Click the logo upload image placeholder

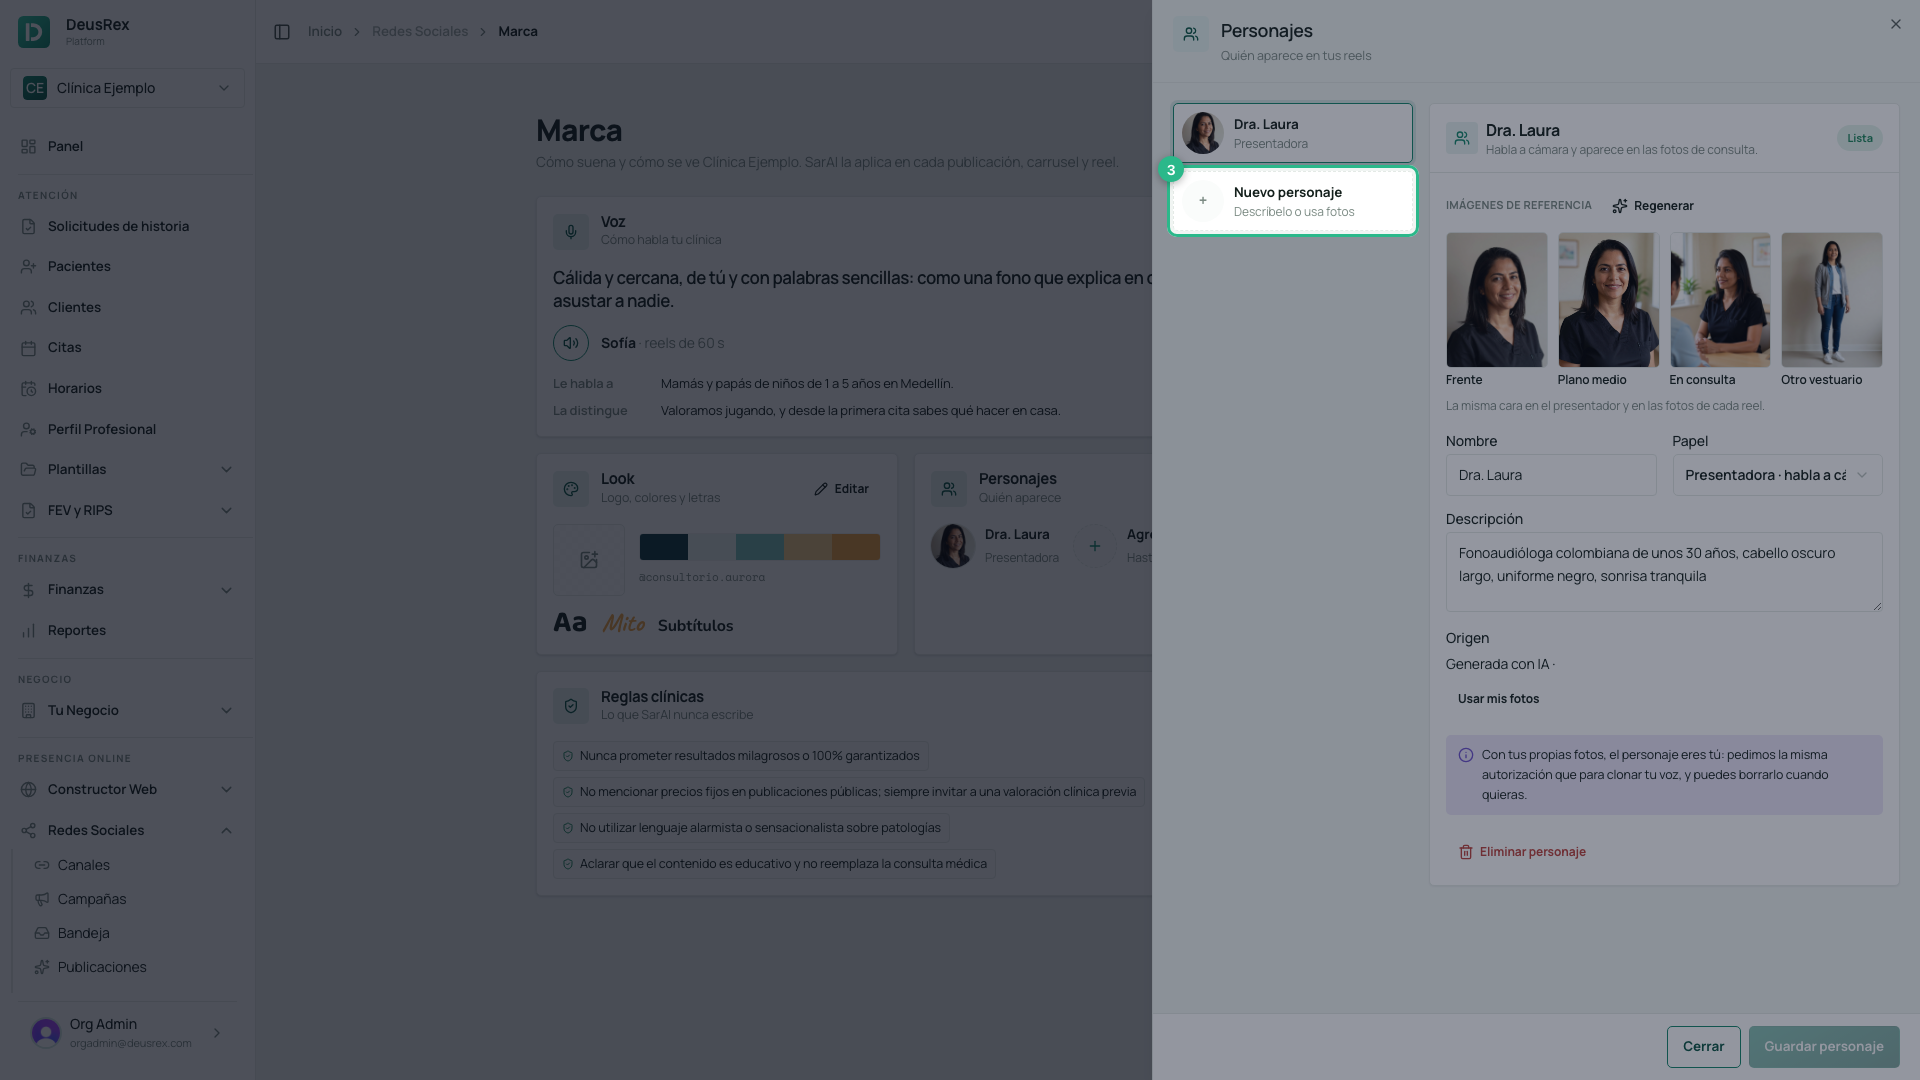click(x=589, y=560)
